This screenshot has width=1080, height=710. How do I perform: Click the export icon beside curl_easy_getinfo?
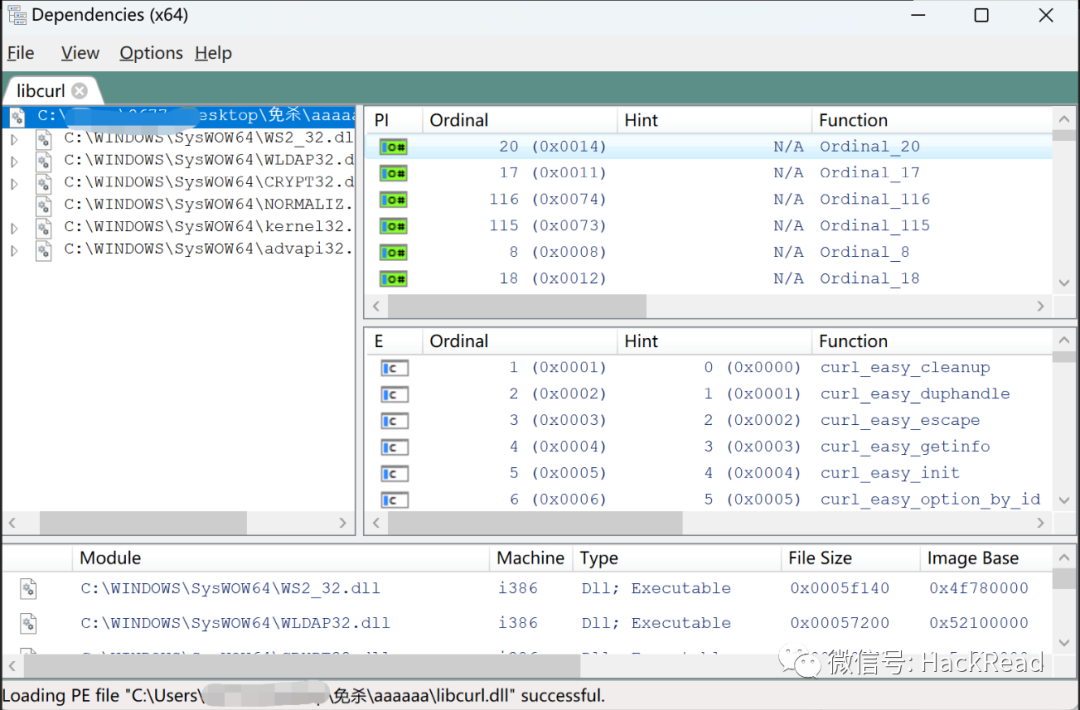point(394,447)
